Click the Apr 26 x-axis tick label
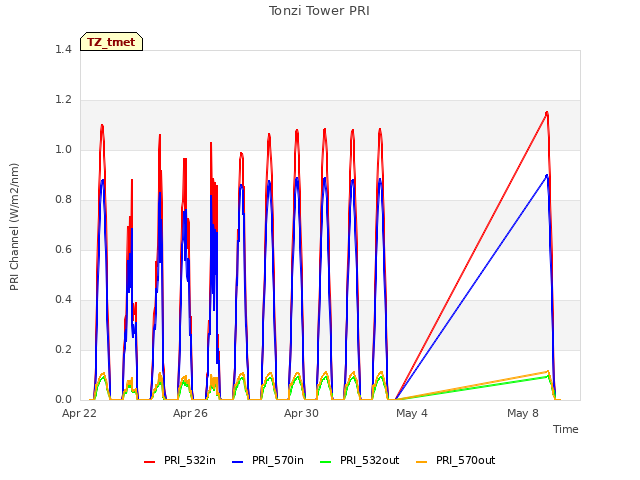The image size is (640, 480). point(190,413)
